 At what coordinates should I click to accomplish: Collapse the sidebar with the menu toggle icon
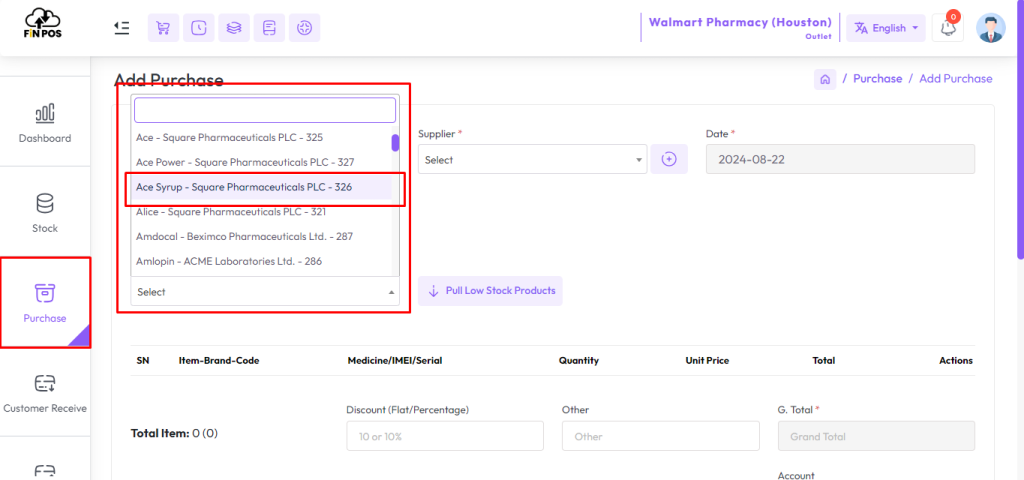[121, 27]
